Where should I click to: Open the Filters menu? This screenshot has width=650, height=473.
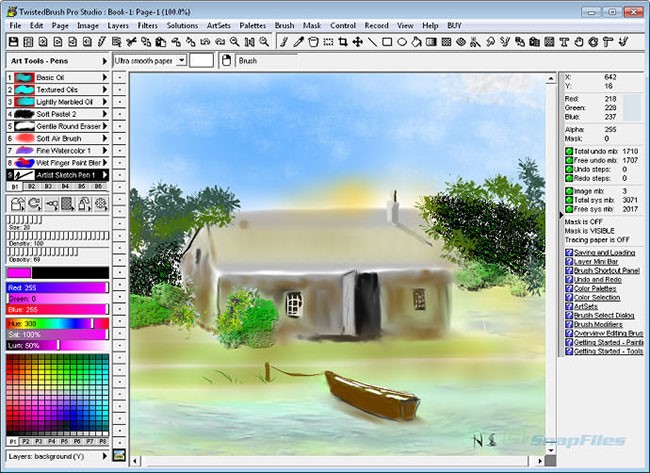point(148,26)
